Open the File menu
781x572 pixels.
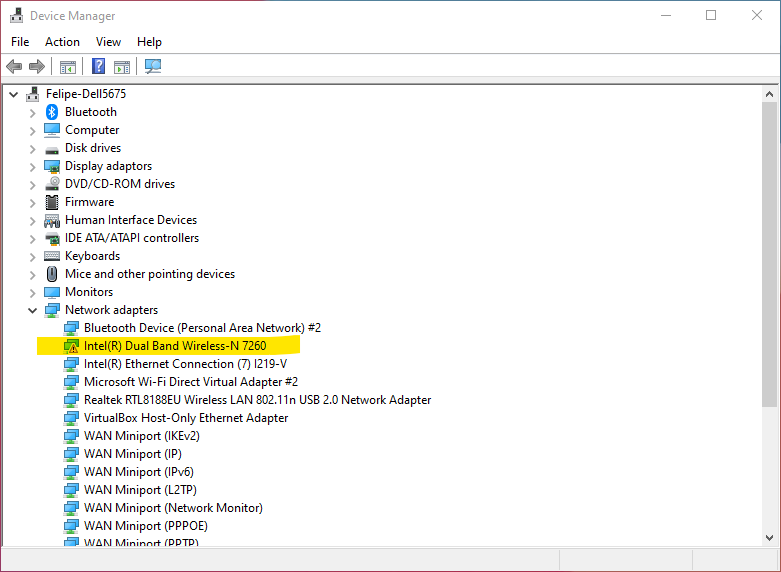coord(20,42)
